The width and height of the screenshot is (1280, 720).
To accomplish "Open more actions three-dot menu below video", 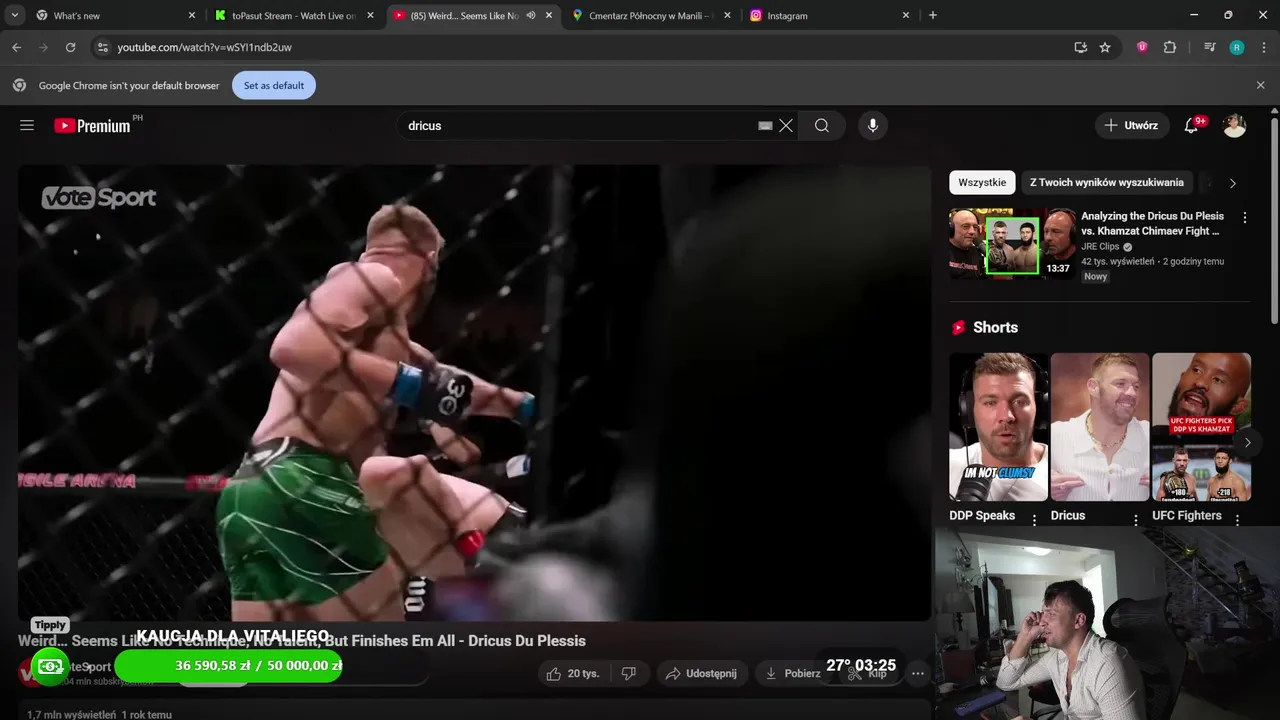I will tap(918, 673).
